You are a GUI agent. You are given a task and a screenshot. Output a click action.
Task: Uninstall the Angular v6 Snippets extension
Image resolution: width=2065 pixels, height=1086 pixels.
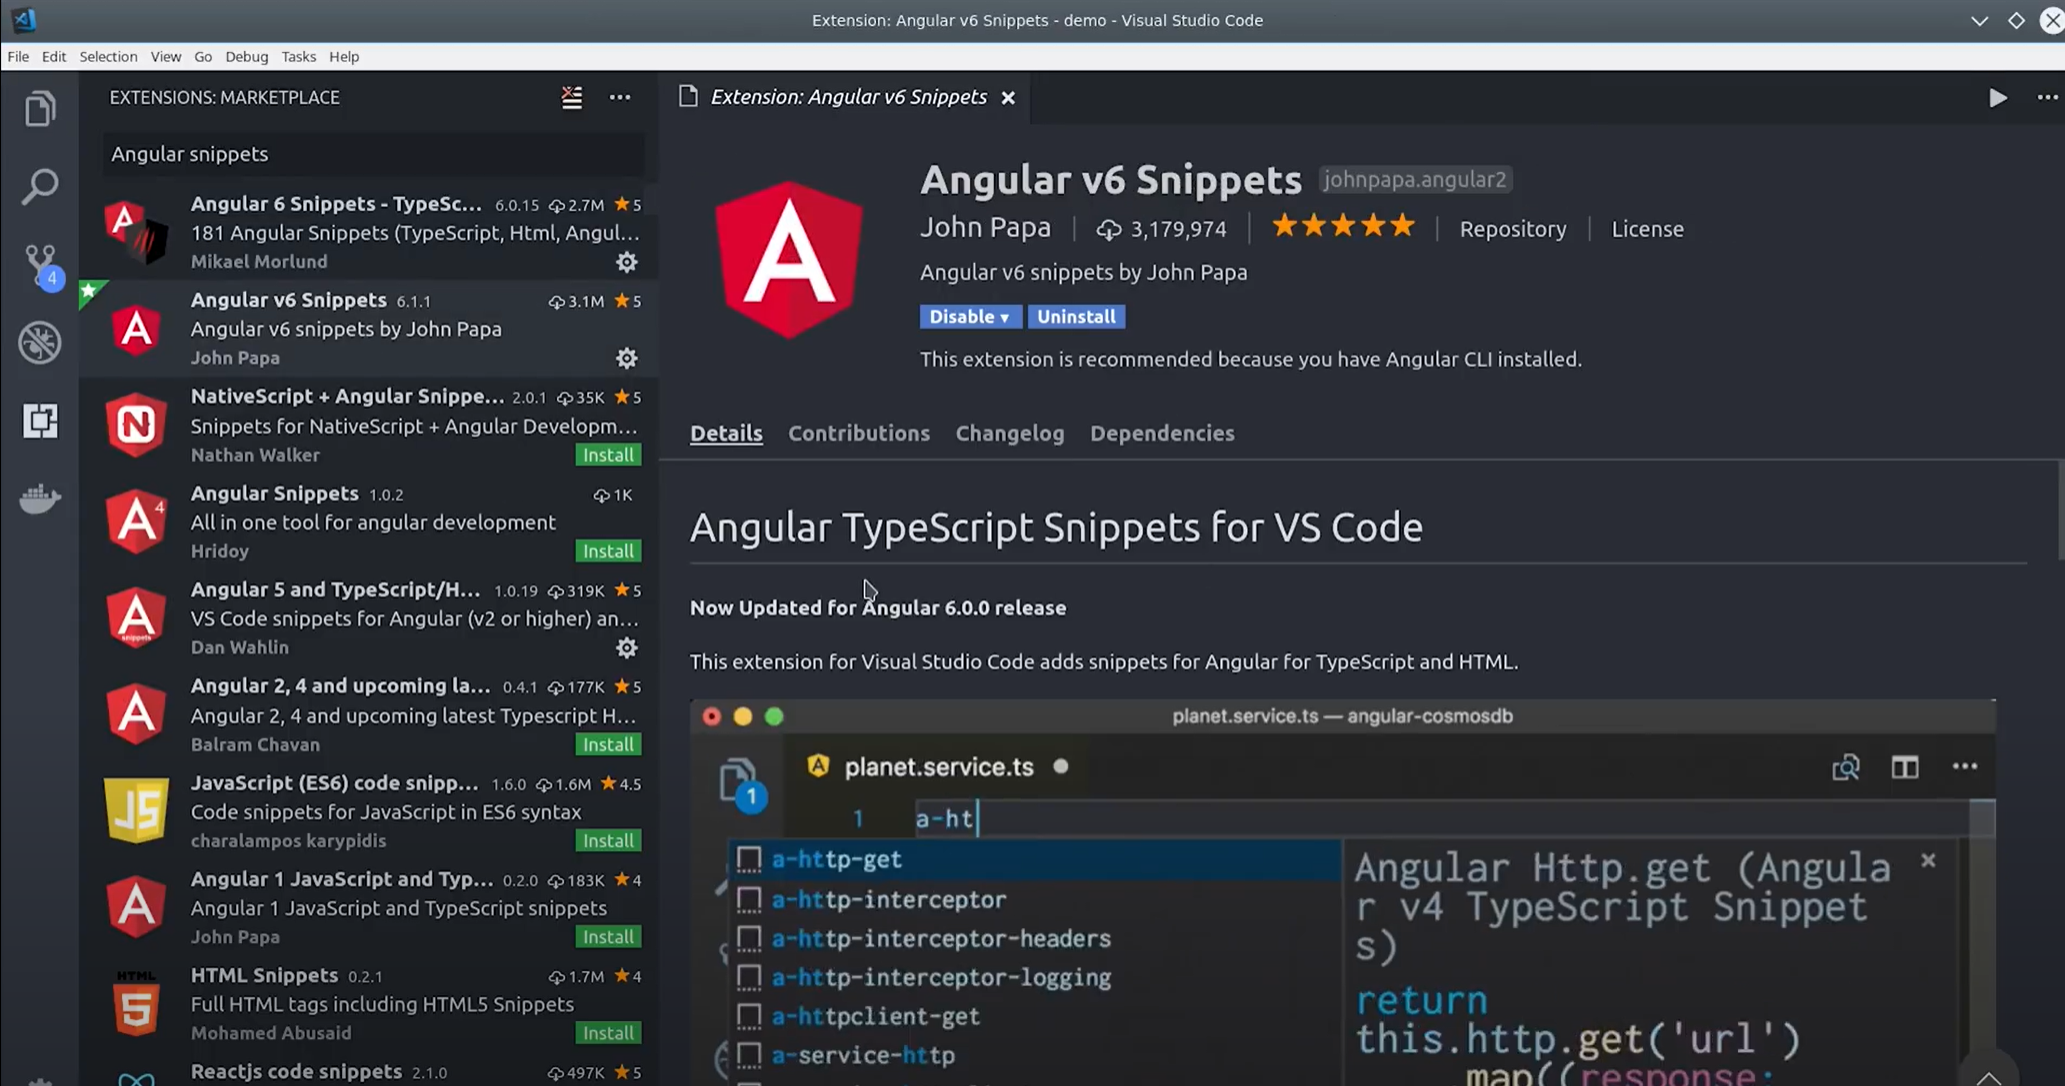[x=1075, y=317]
